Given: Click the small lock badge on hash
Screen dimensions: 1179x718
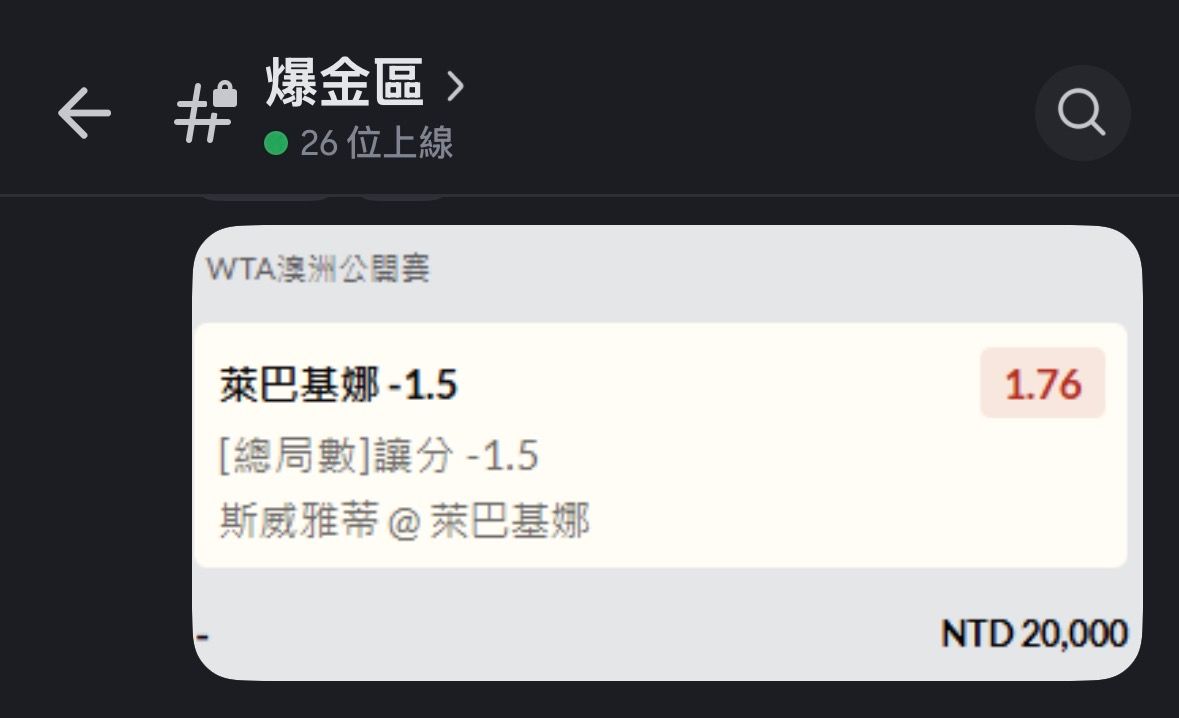Looking at the screenshot, I should coord(225,95).
